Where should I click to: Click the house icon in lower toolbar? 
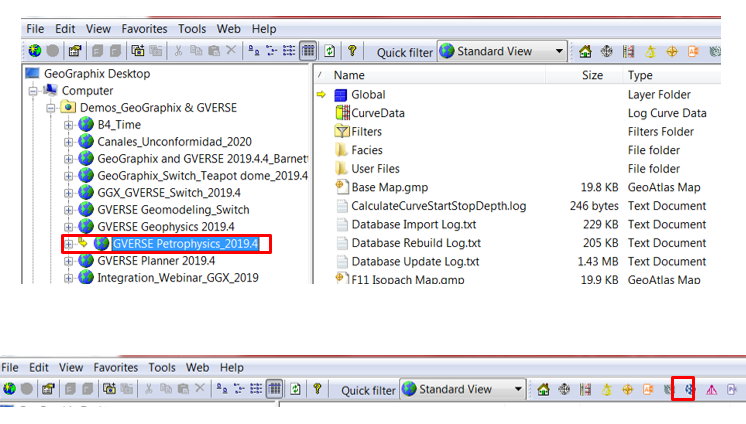tap(543, 390)
